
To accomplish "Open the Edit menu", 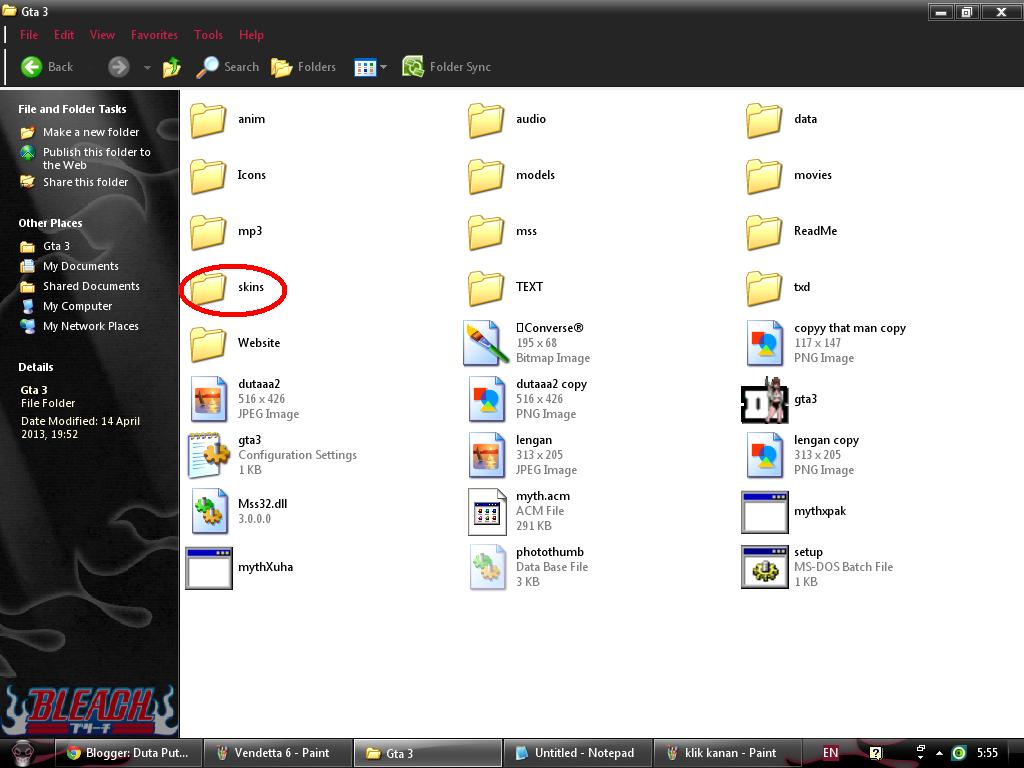I will click(64, 35).
